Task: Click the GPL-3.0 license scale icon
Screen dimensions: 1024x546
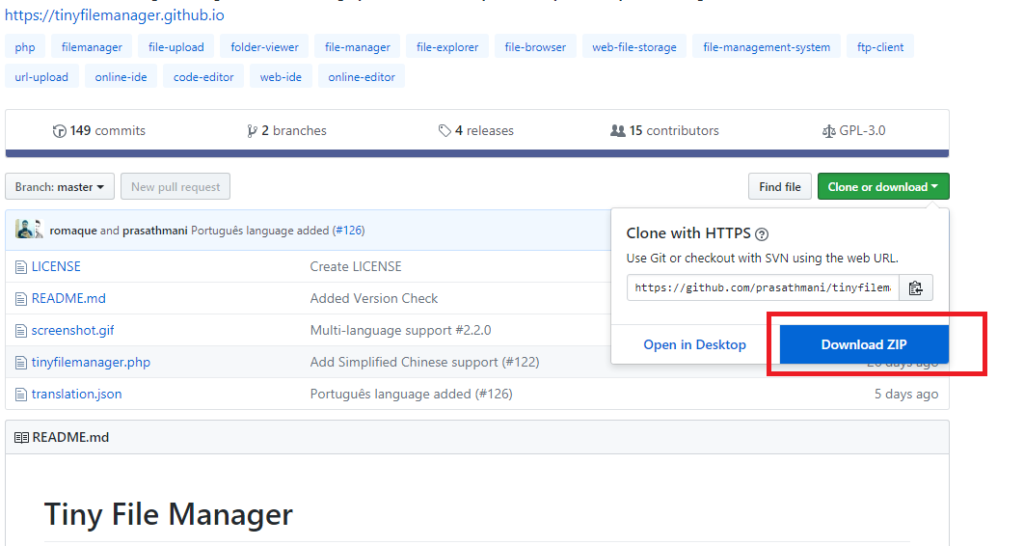Action: click(828, 131)
